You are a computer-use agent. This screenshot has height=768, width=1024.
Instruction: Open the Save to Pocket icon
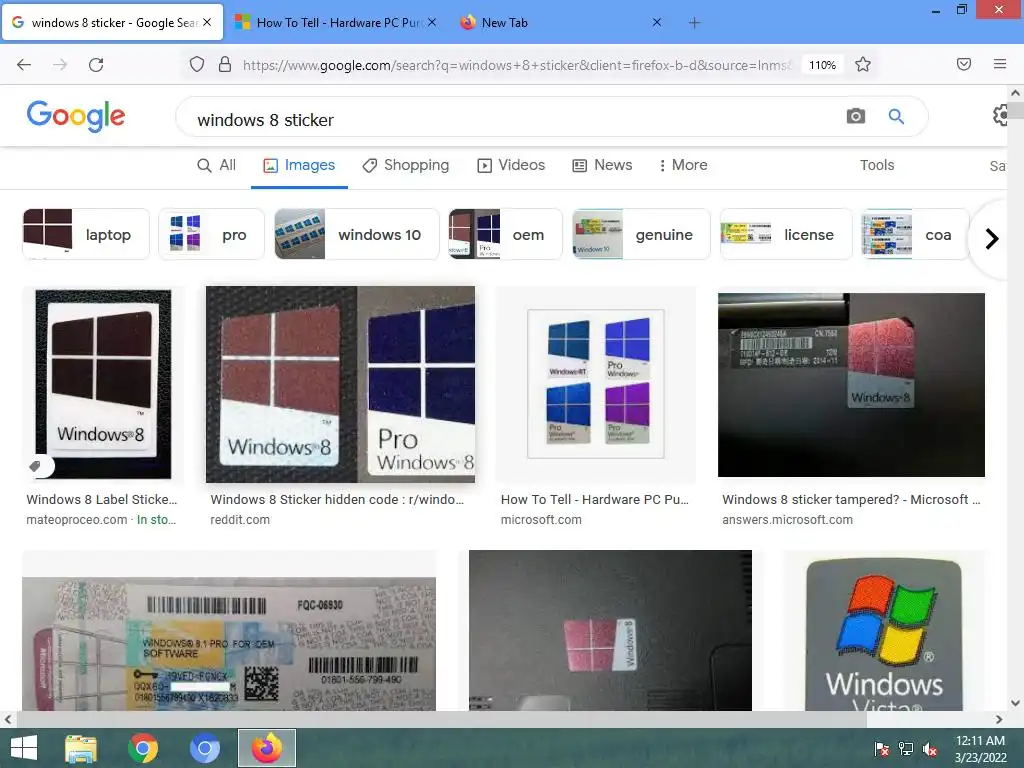pyautogui.click(x=964, y=64)
